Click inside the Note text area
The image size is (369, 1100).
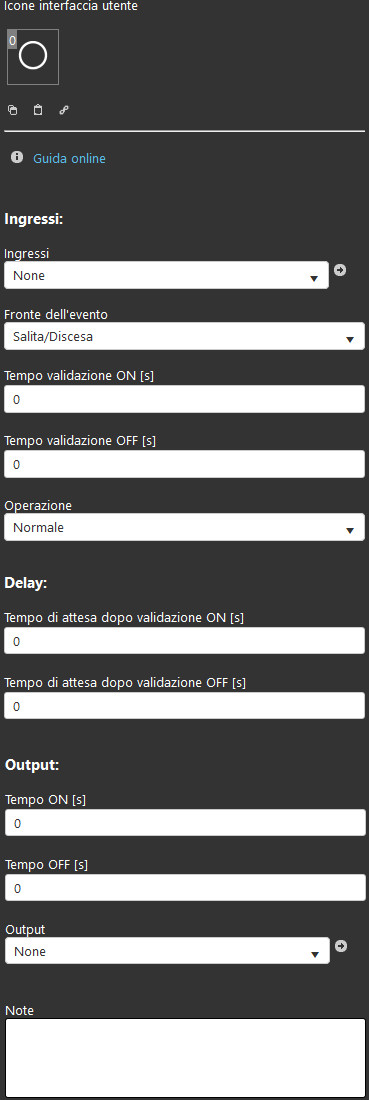coord(185,1058)
